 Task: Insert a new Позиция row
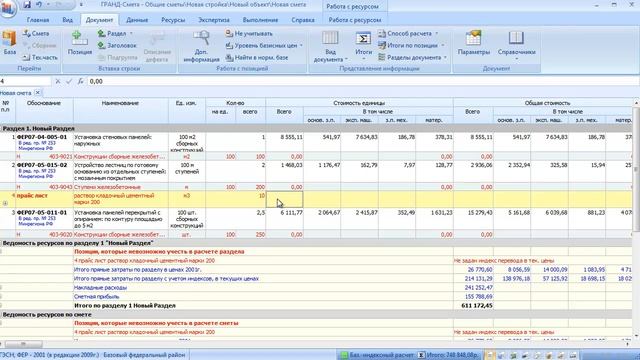click(x=80, y=43)
